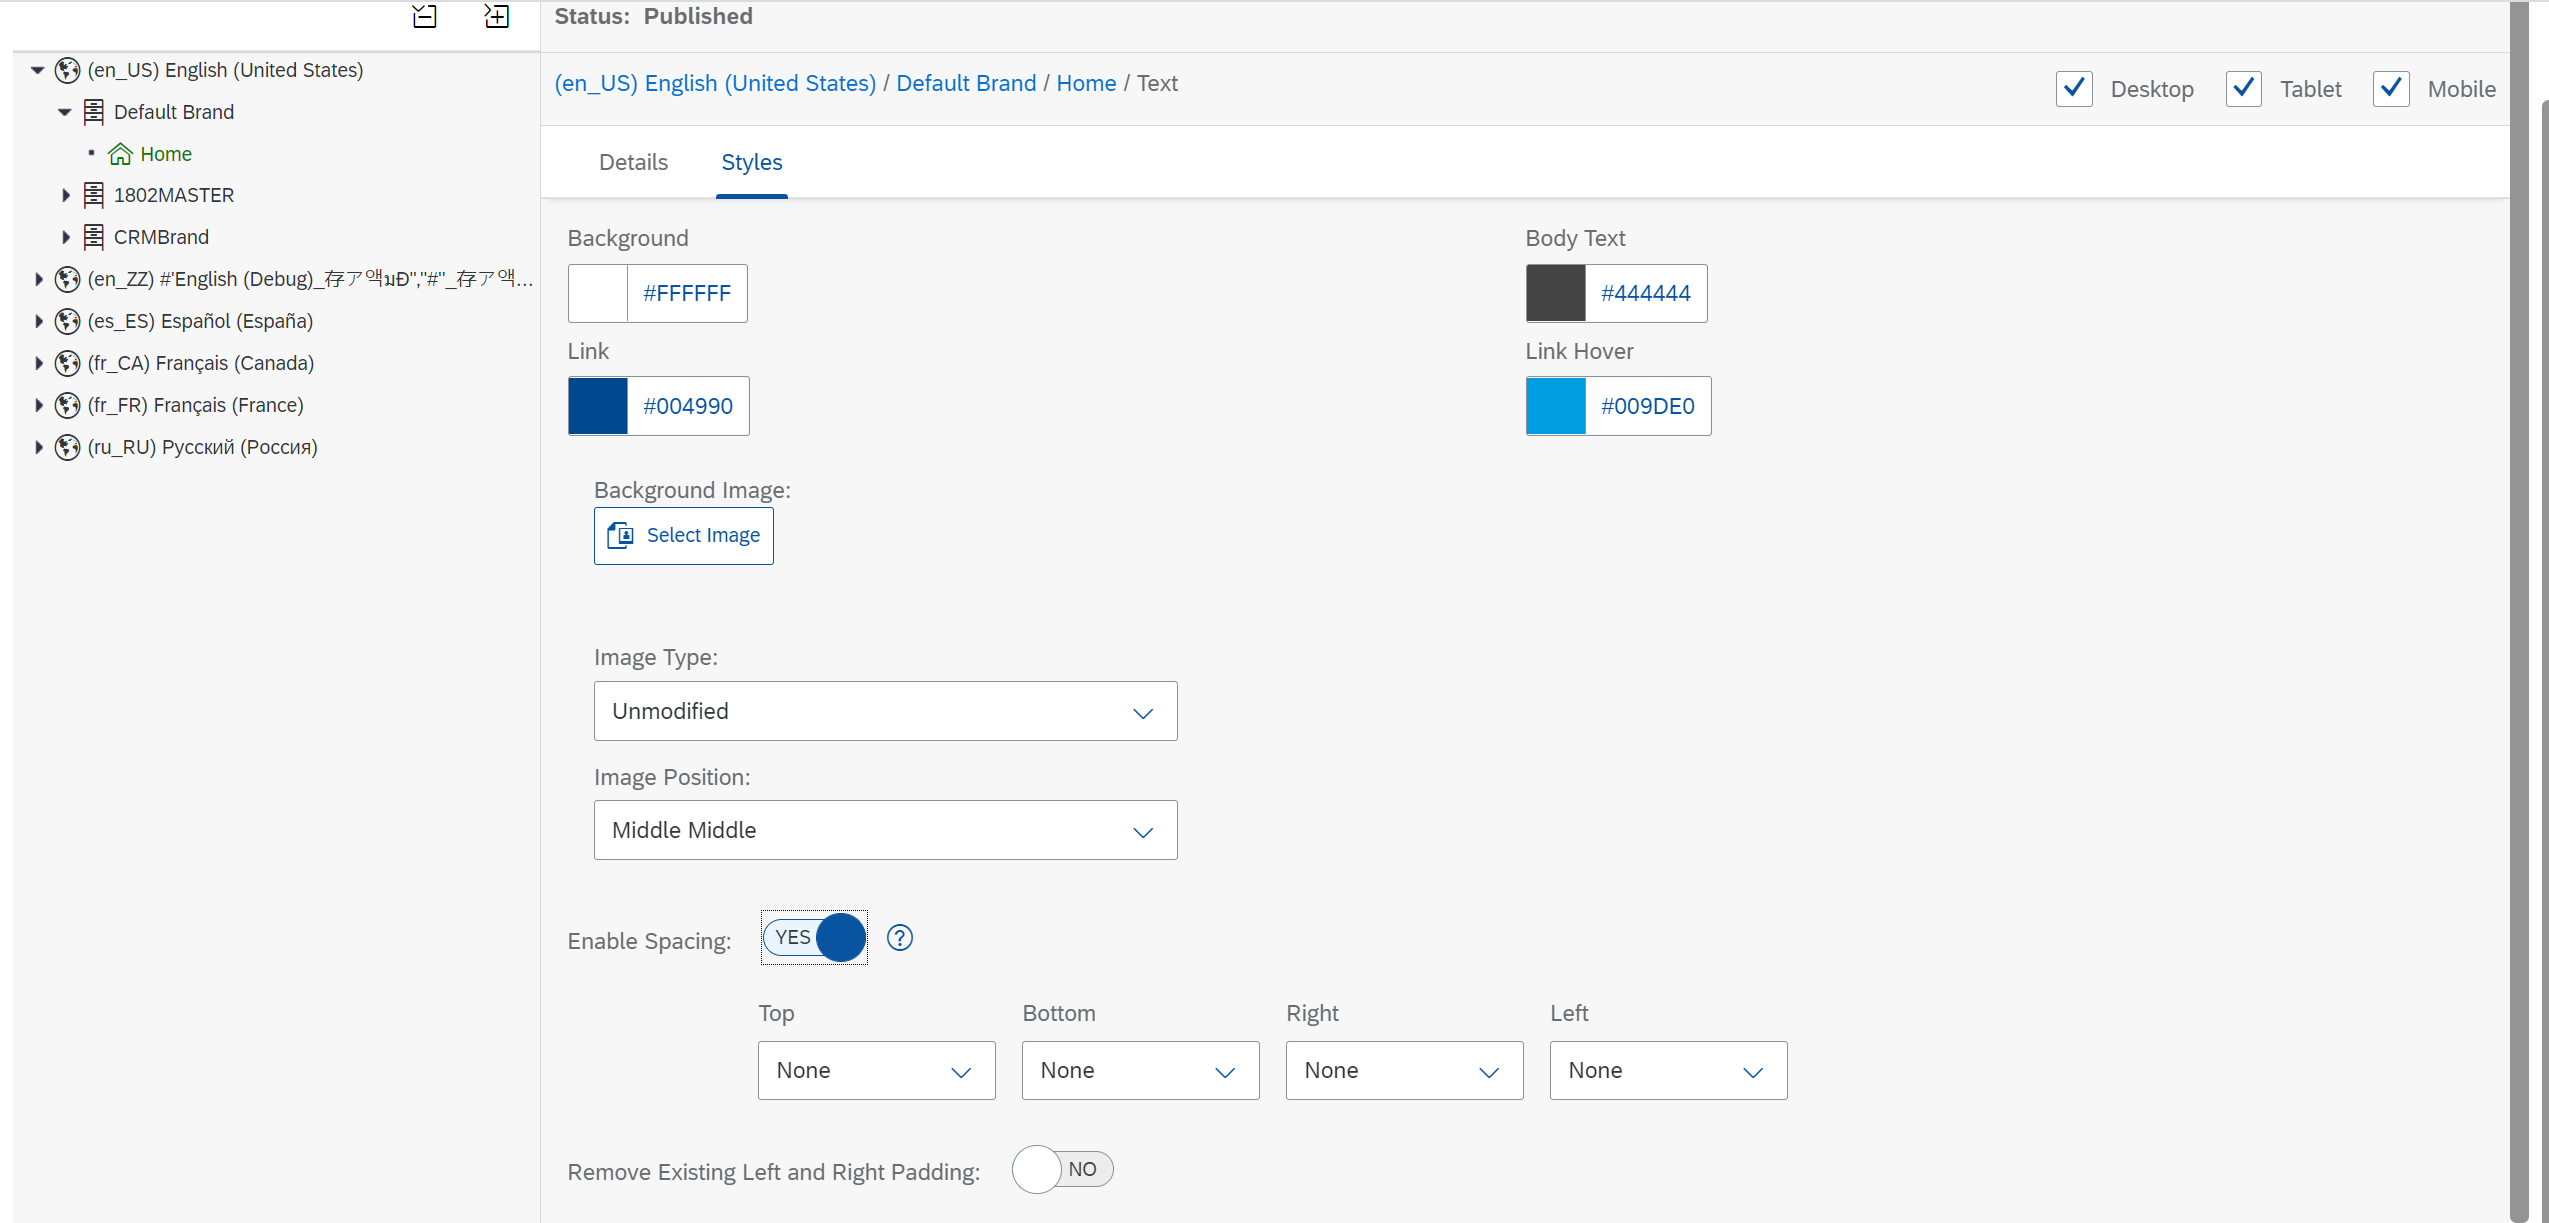2549x1223 pixels.
Task: Expand the 1802MASTER node arrow
Action: 65,195
